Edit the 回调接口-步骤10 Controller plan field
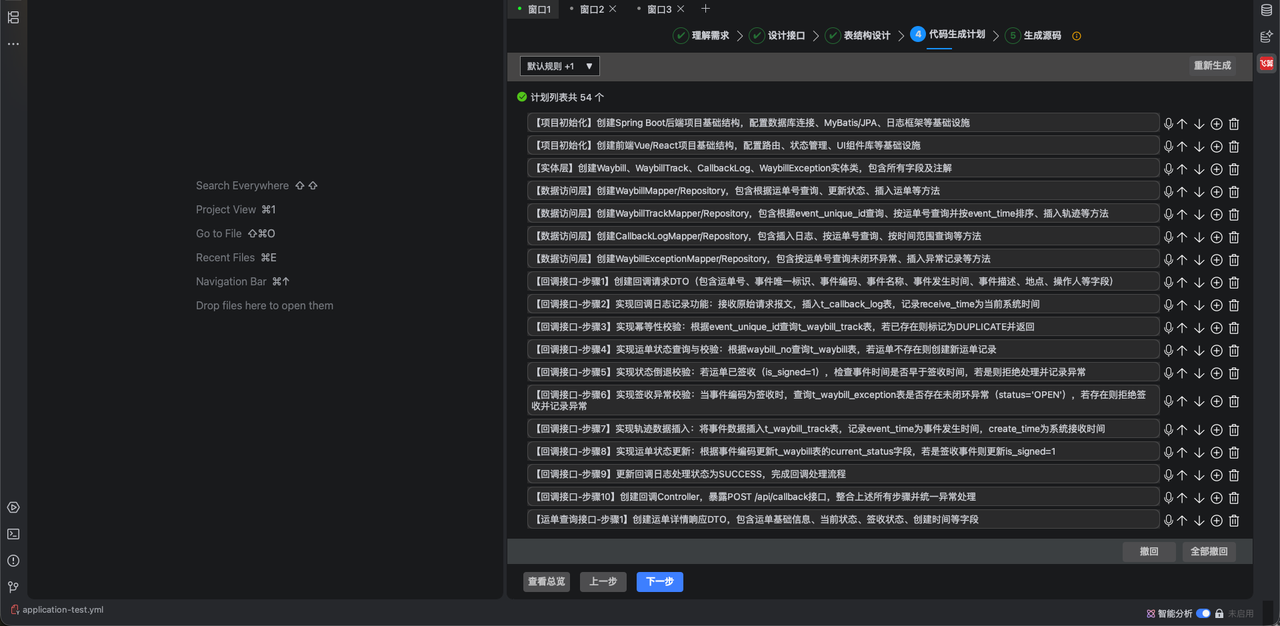The image size is (1280, 626). click(843, 497)
